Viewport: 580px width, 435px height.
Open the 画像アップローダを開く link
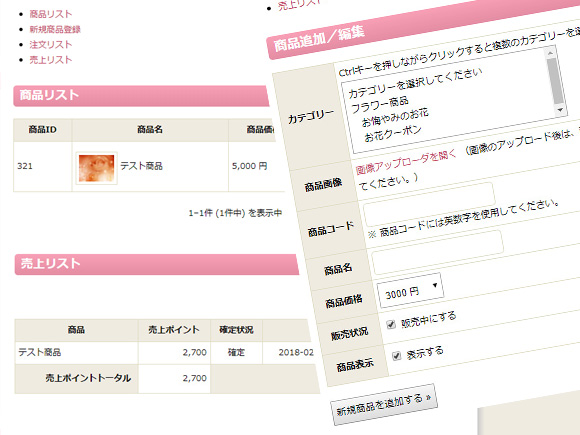(x=406, y=162)
